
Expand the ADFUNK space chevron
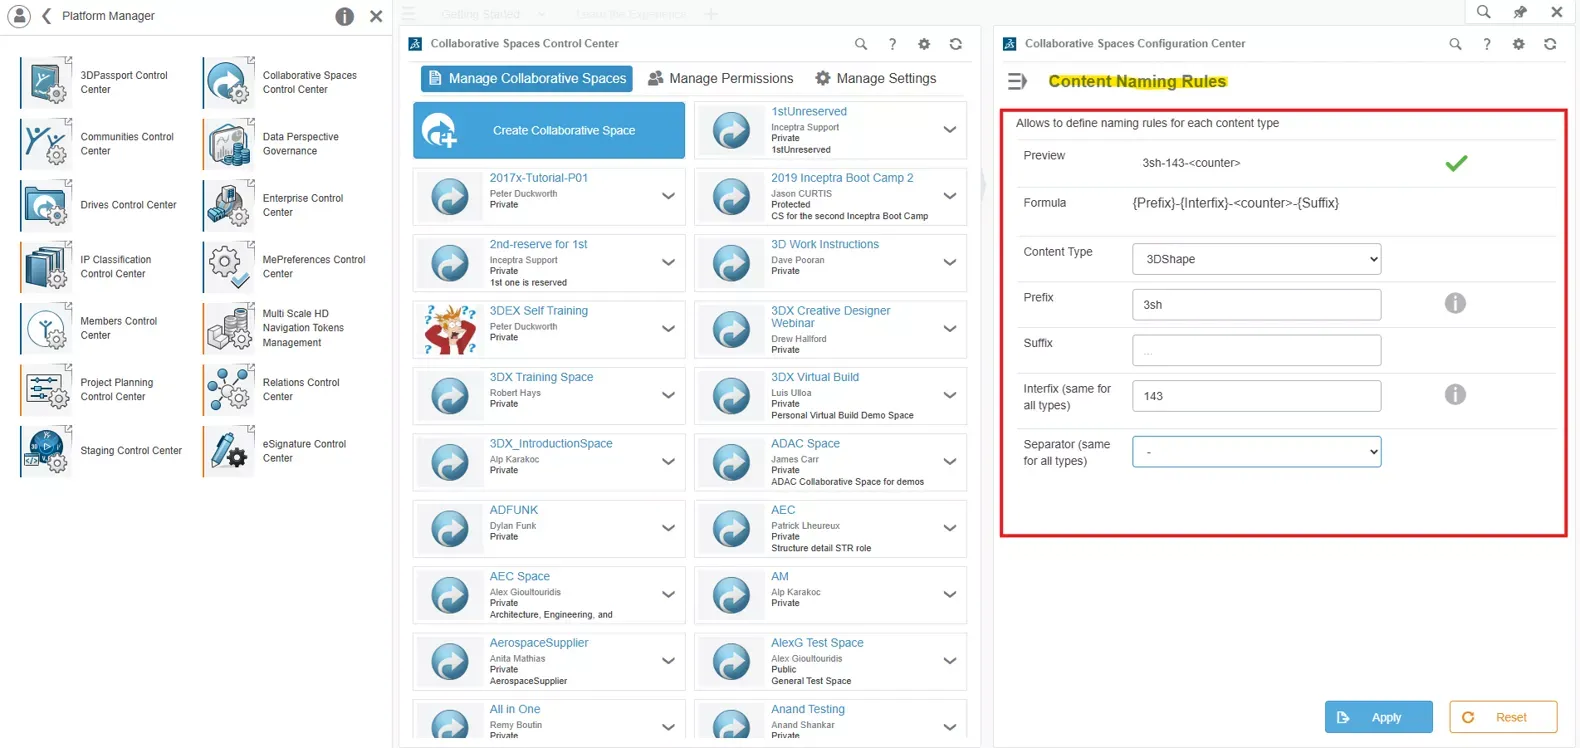coord(668,528)
